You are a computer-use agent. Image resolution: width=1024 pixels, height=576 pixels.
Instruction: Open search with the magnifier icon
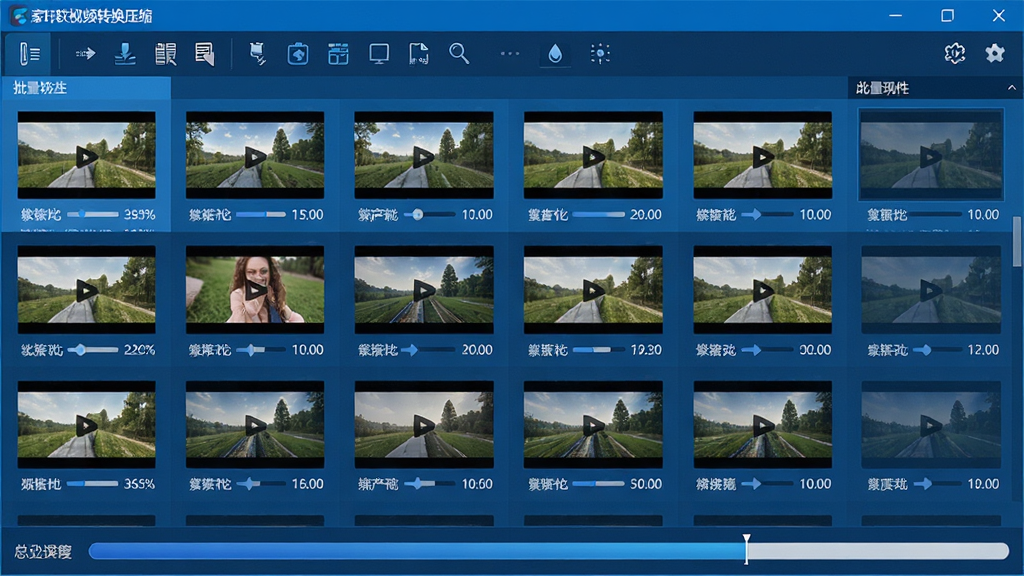[x=459, y=54]
